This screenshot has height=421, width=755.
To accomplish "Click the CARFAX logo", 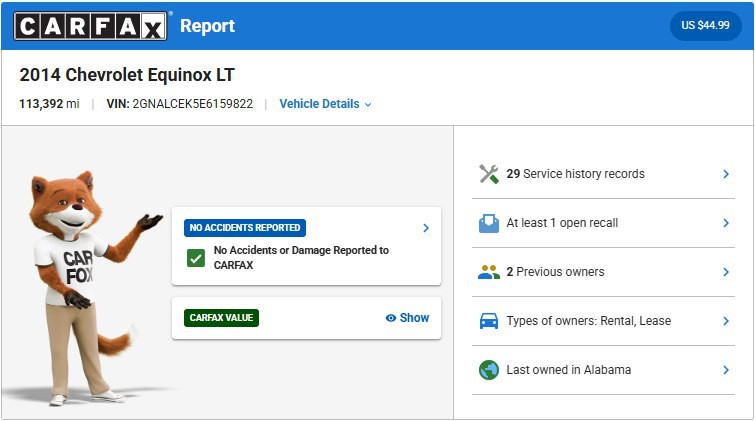I will pos(90,26).
